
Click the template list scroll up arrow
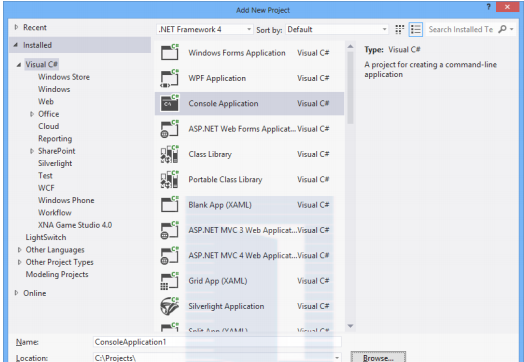pyautogui.click(x=350, y=46)
